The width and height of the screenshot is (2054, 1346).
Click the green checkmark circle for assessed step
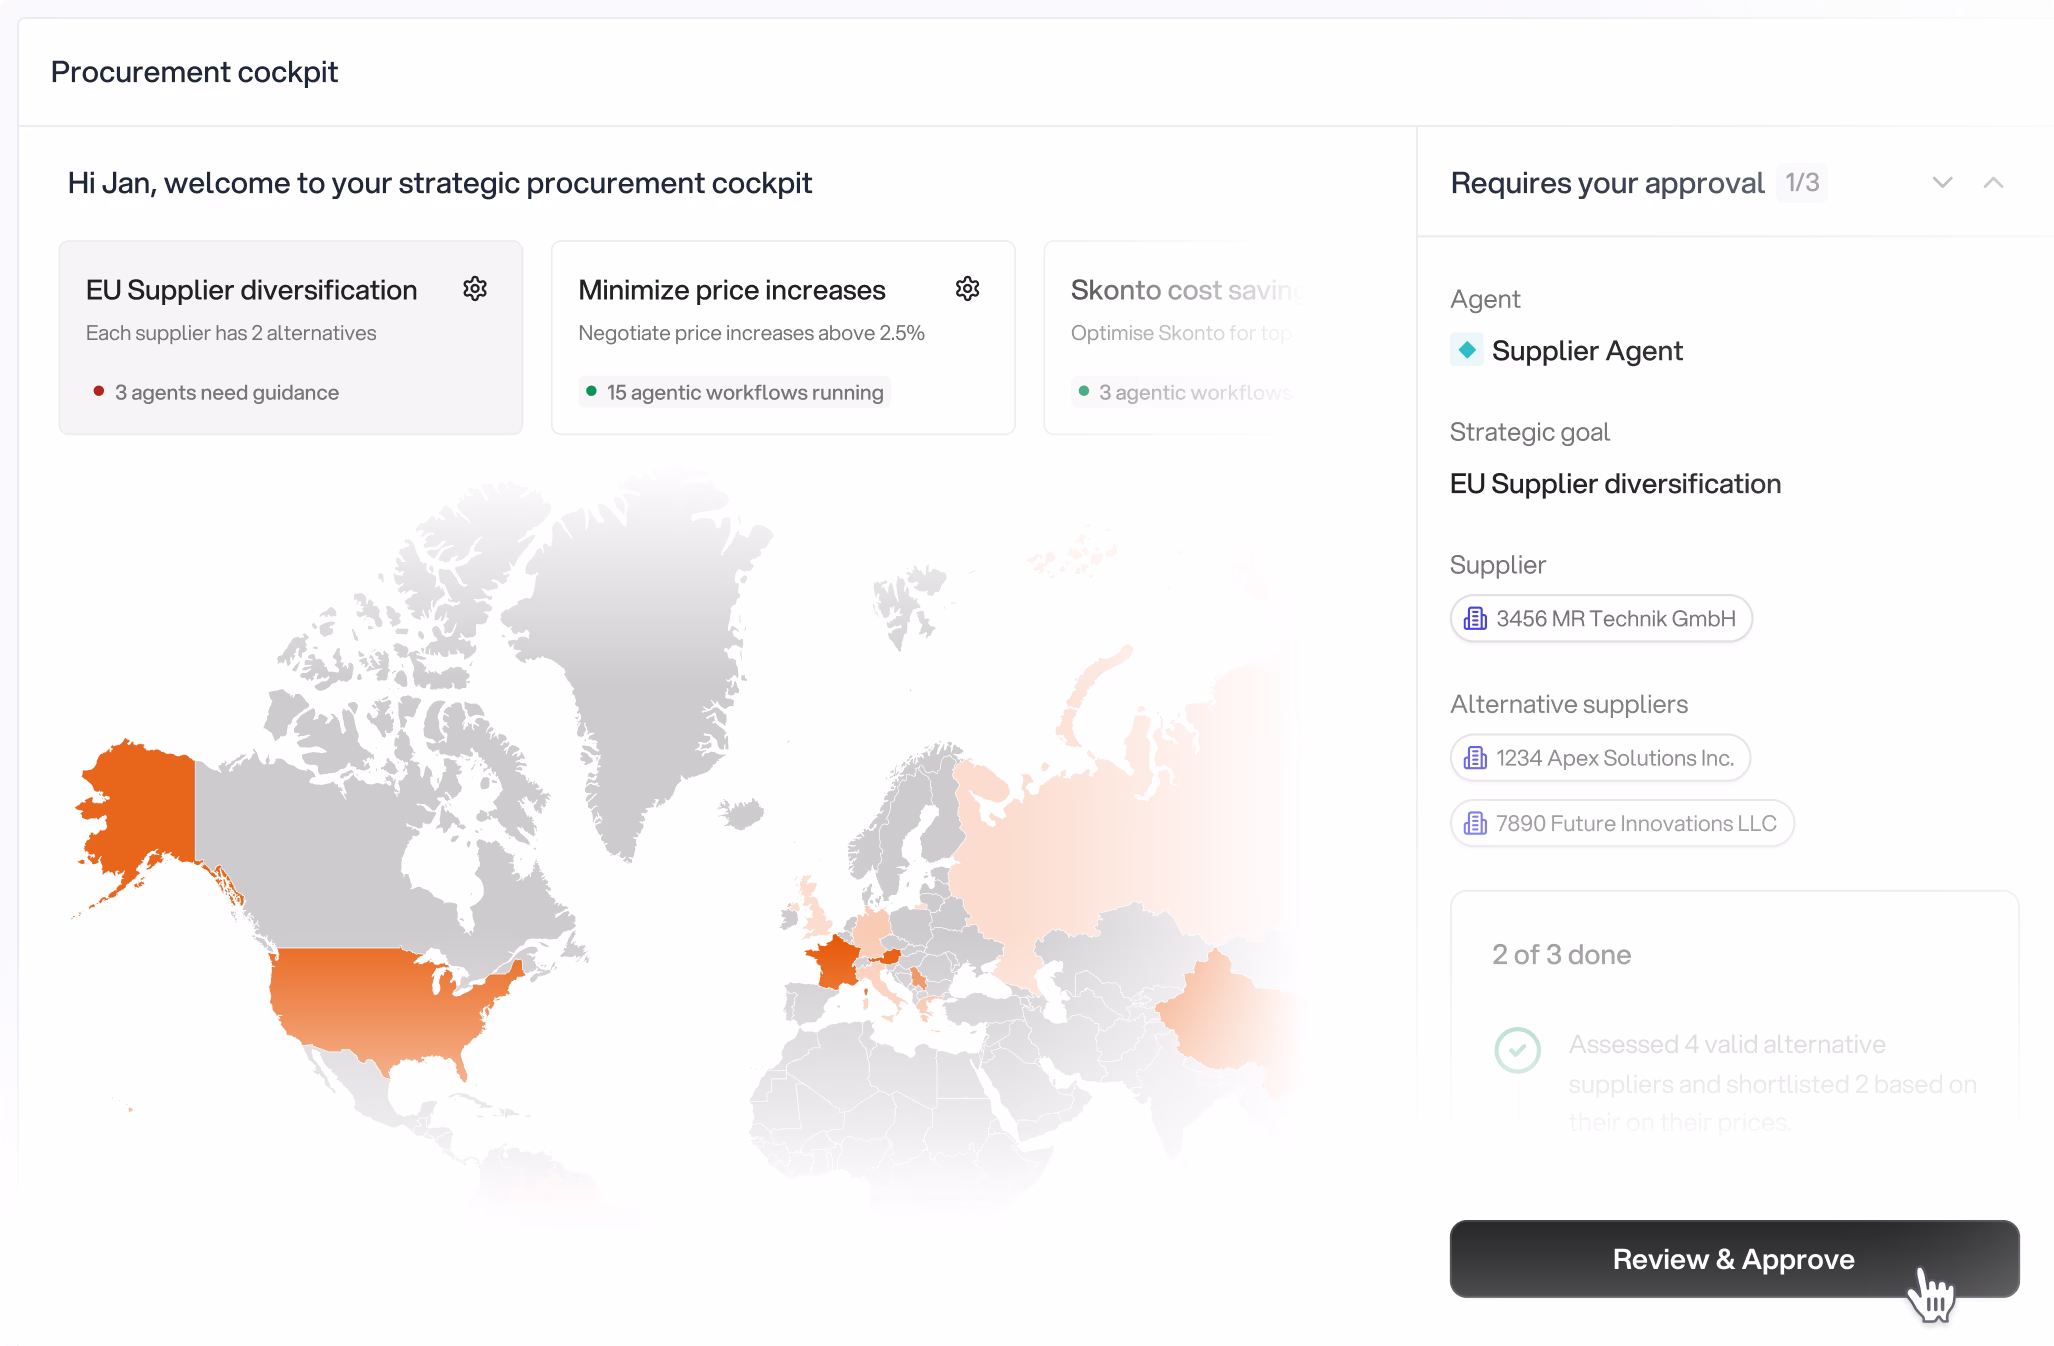(x=1517, y=1050)
